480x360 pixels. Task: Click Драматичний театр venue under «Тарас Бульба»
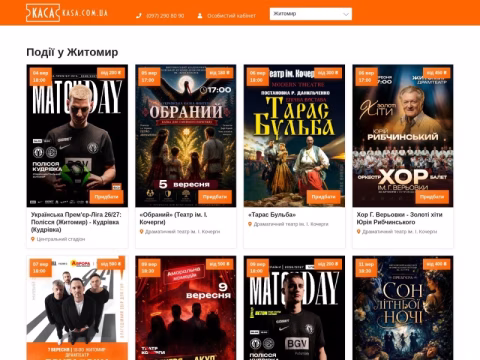[x=291, y=224]
